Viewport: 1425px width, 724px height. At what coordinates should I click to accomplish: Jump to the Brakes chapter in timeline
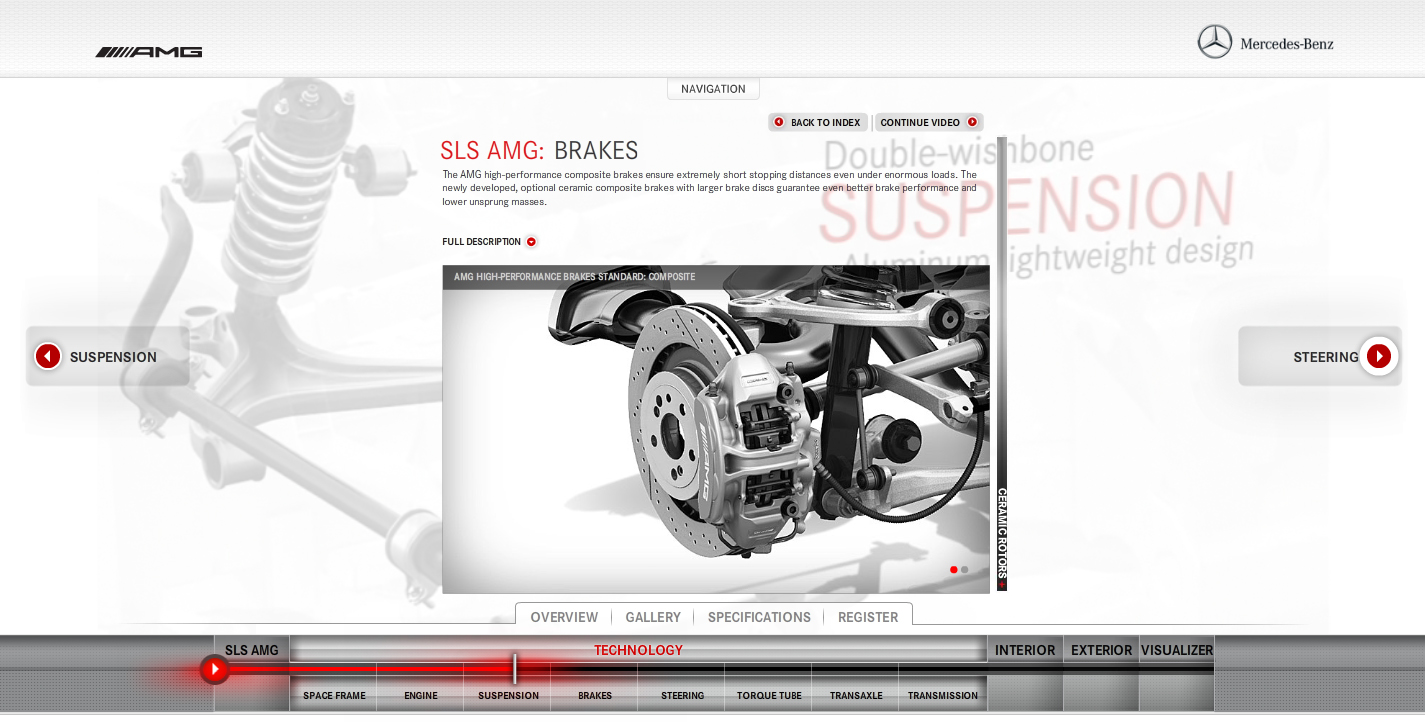coord(595,695)
